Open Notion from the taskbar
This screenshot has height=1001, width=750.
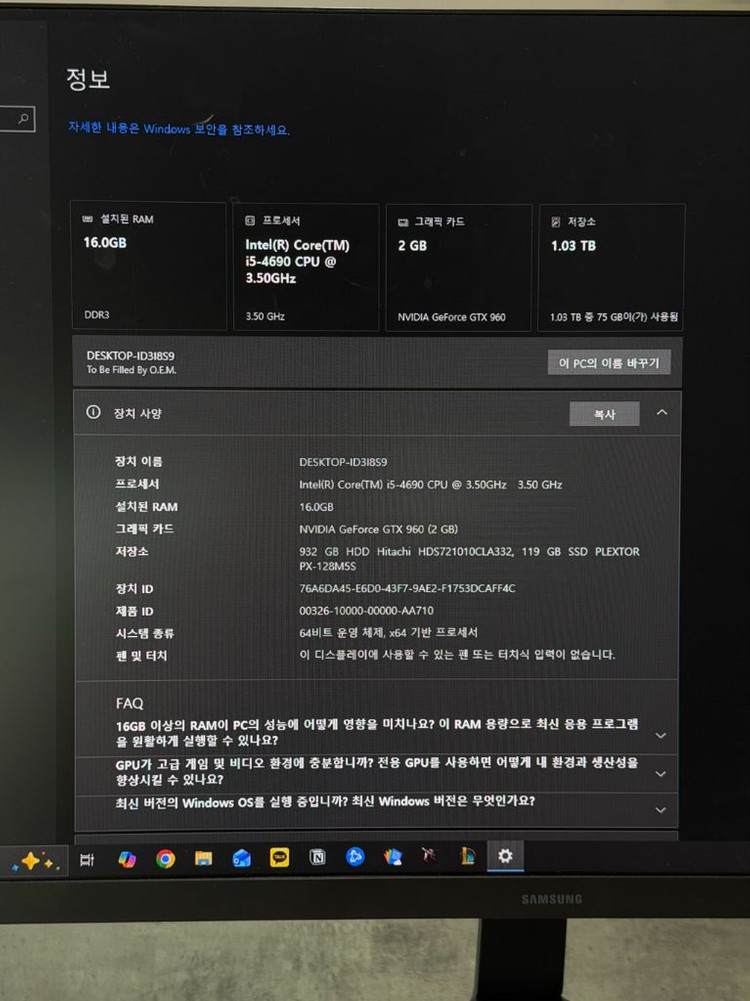pos(317,857)
